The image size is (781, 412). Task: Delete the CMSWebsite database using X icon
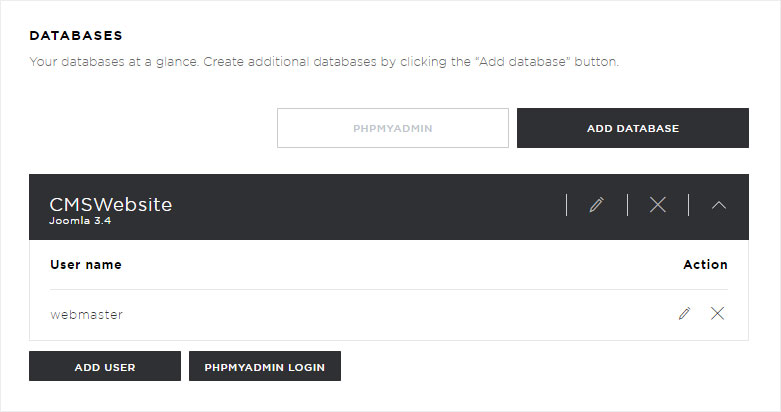[657, 205]
